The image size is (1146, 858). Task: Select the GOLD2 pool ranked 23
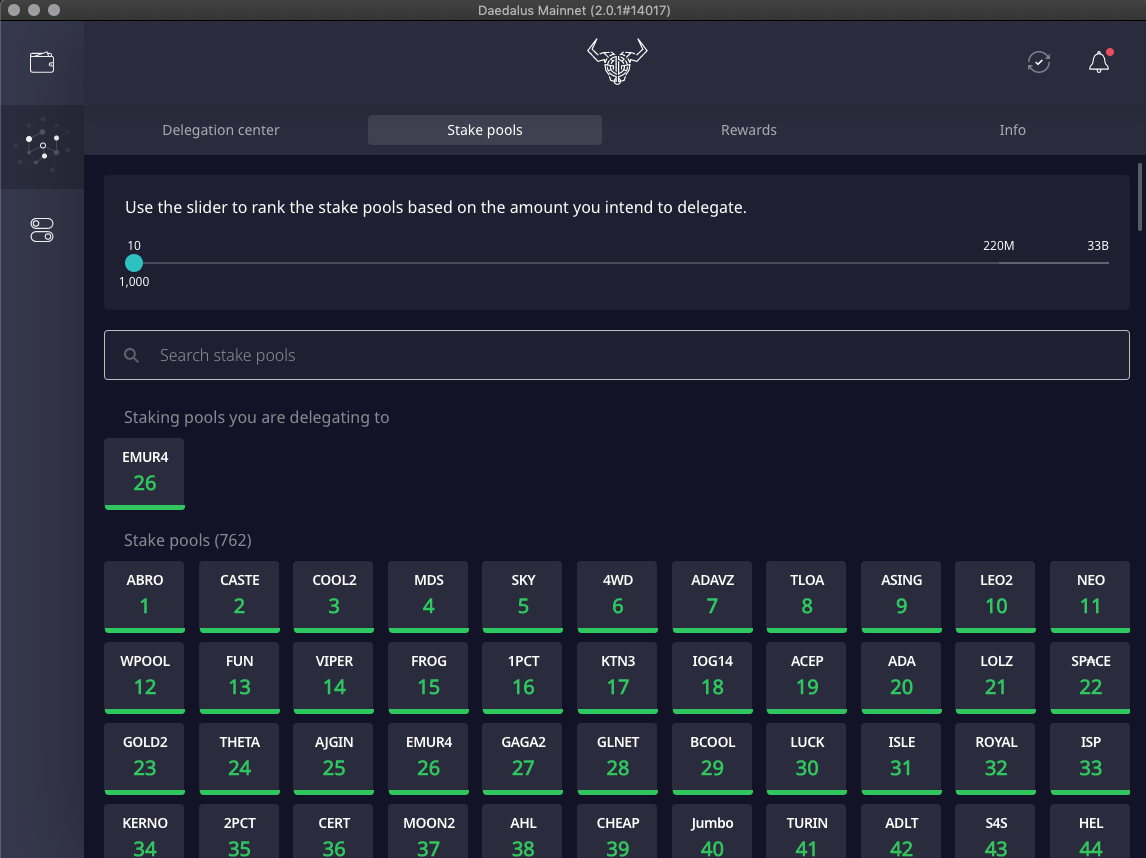pos(145,759)
